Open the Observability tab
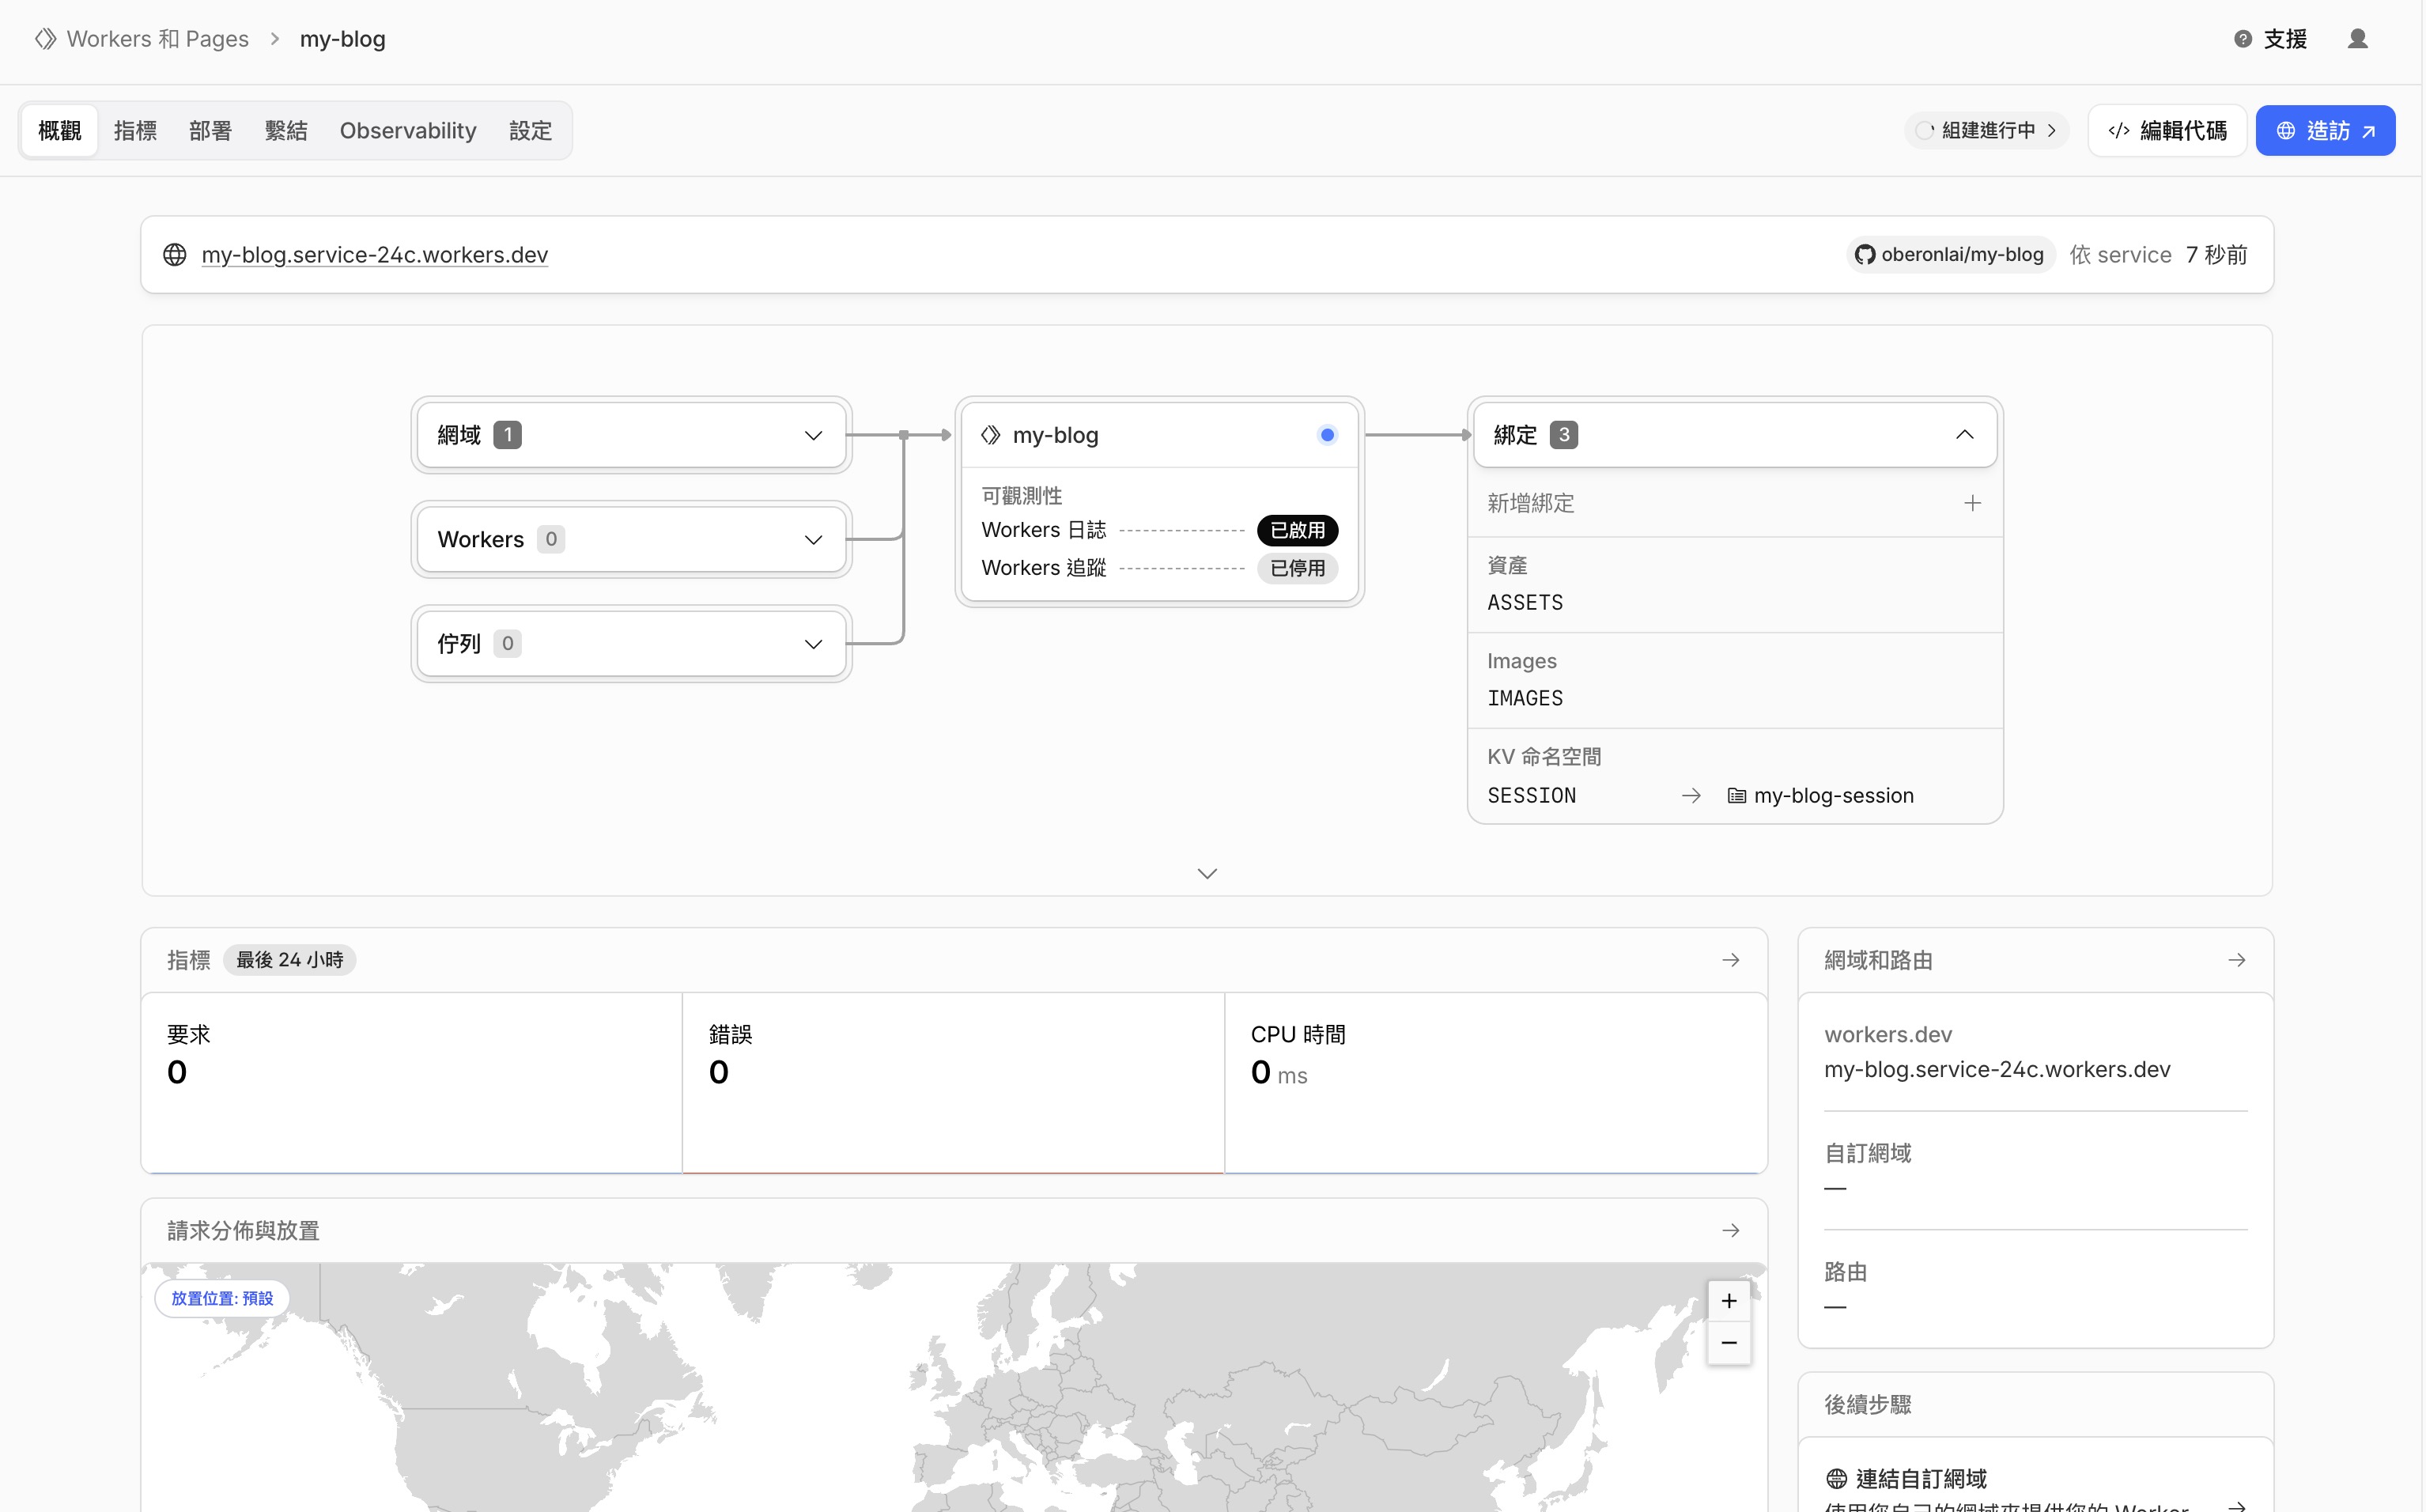 pos(407,131)
